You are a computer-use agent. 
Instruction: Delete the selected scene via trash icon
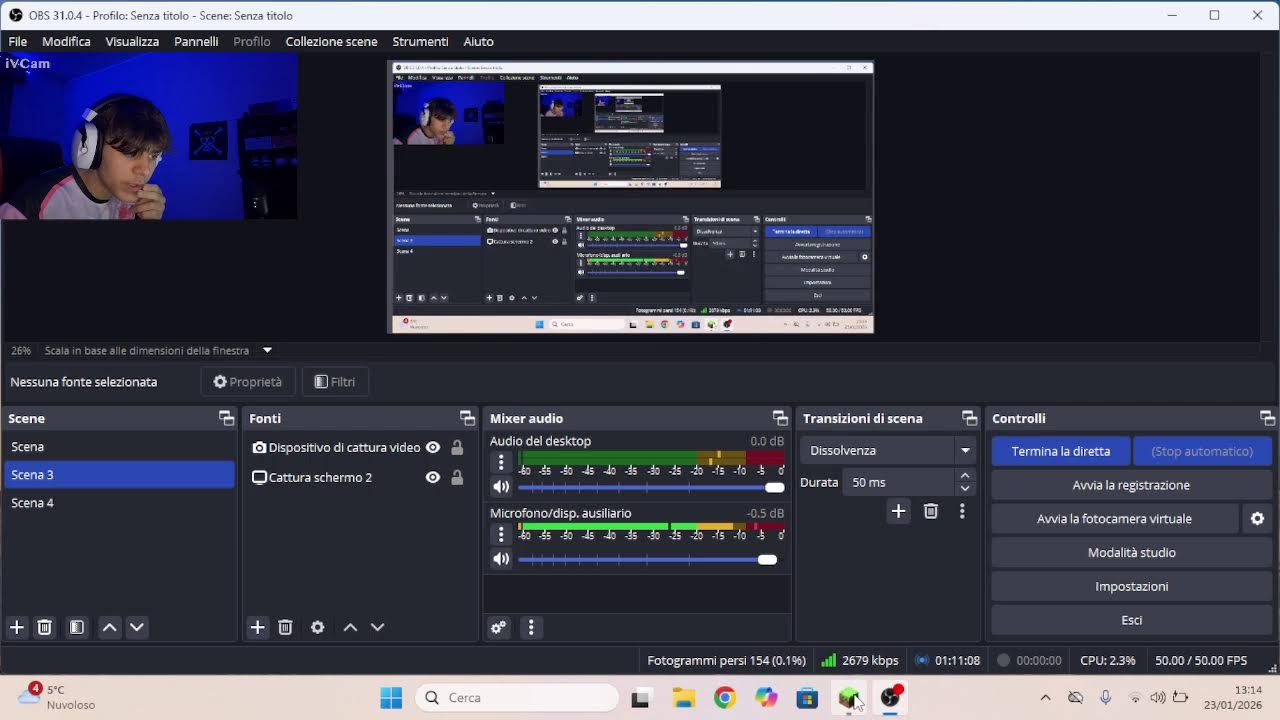point(44,627)
